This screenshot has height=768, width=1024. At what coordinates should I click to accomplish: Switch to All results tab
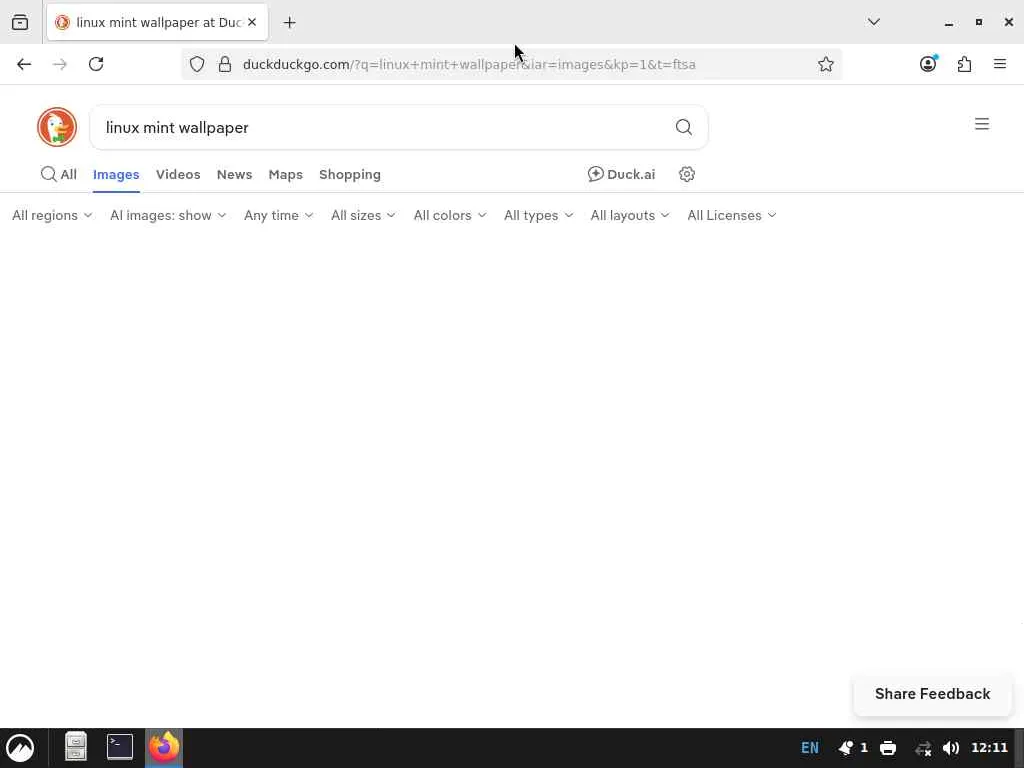(x=59, y=174)
